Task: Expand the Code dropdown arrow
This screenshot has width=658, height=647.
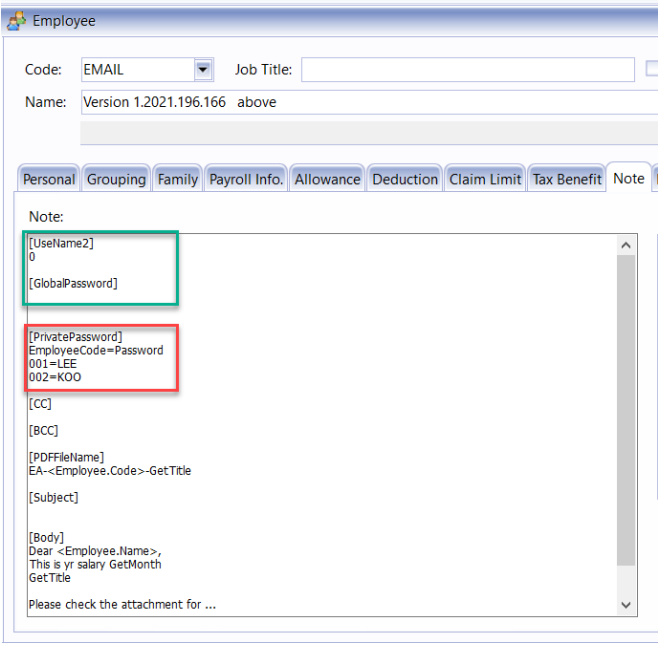Action: point(204,69)
